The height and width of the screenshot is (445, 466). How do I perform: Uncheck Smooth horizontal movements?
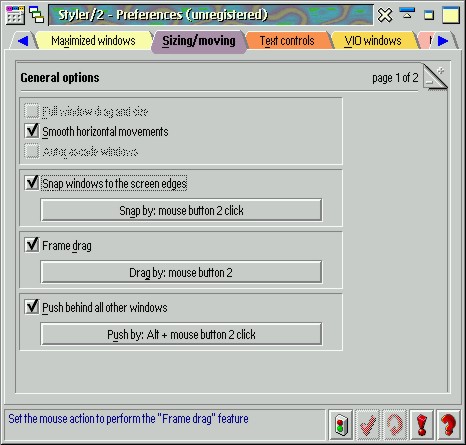coord(32,131)
